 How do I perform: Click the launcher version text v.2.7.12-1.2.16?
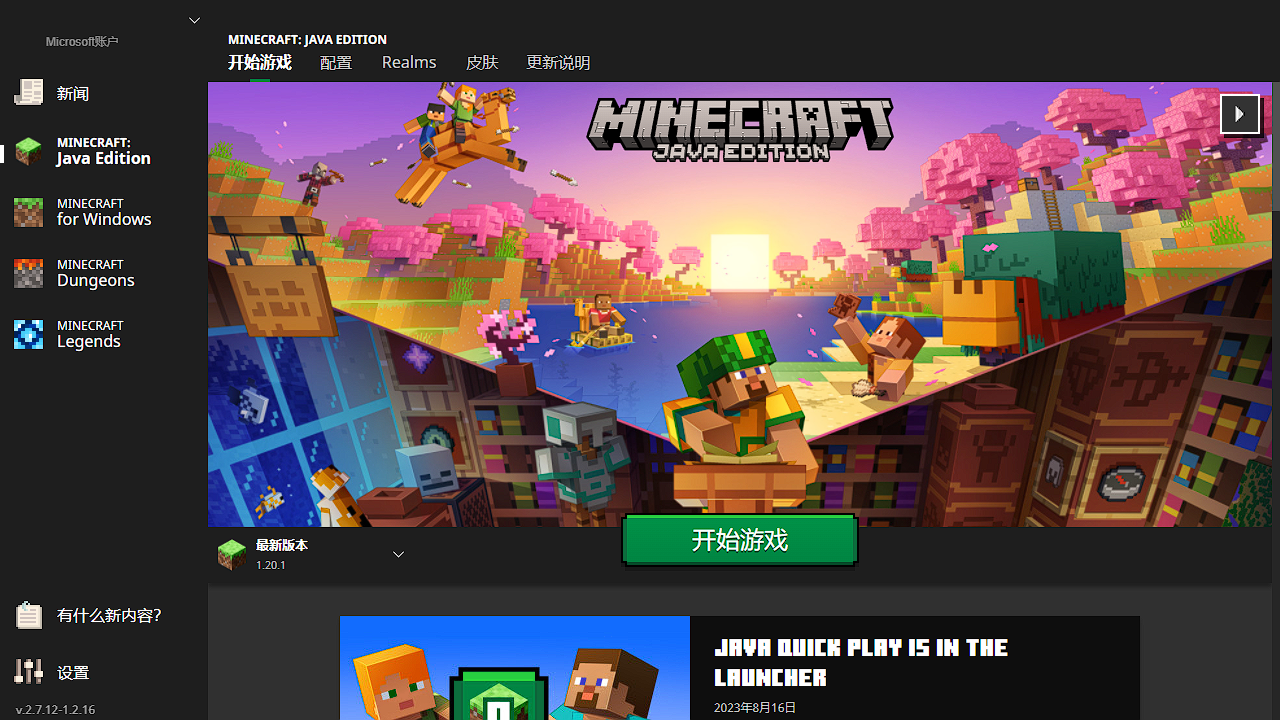point(56,709)
